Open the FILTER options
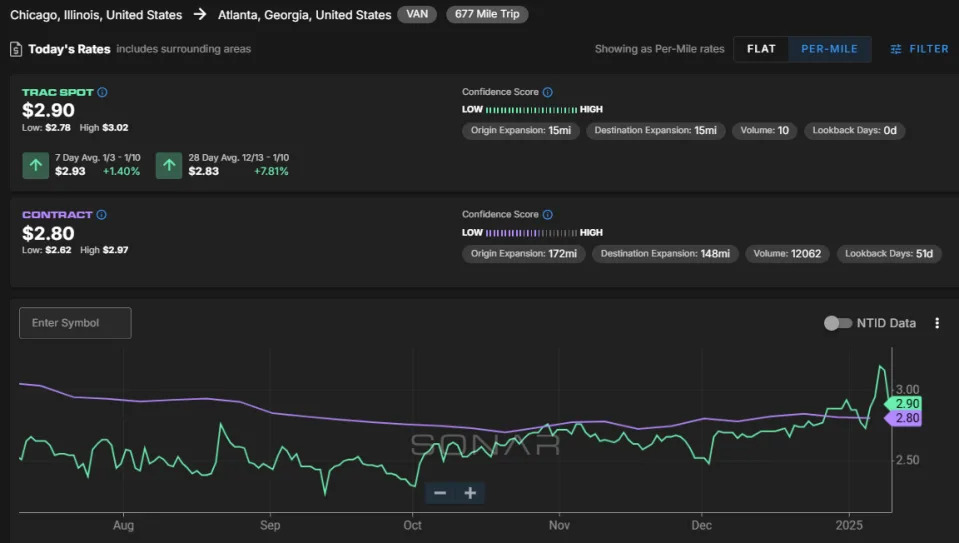This screenshot has height=543, width=959. pyautogui.click(x=919, y=49)
